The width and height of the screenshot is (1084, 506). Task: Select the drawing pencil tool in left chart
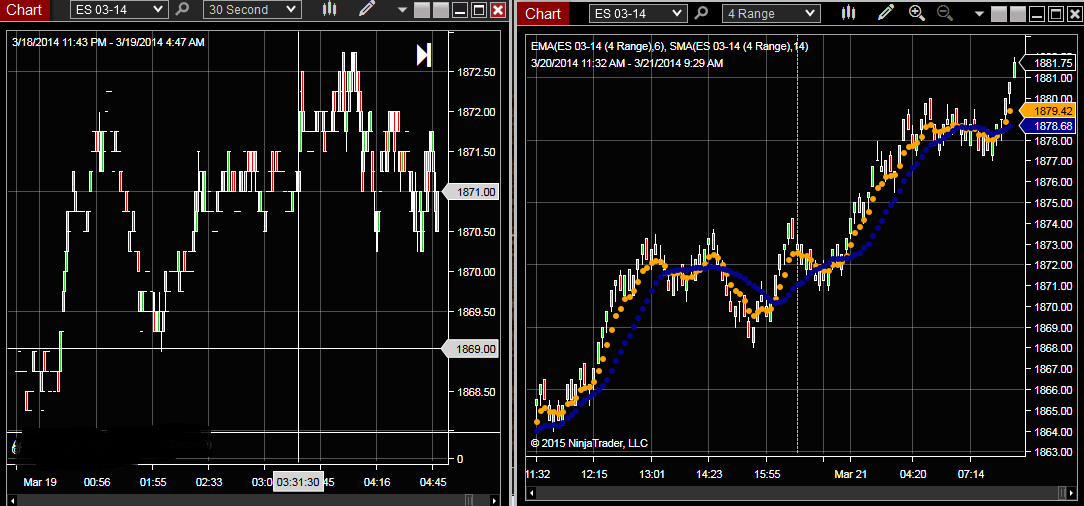click(x=366, y=10)
